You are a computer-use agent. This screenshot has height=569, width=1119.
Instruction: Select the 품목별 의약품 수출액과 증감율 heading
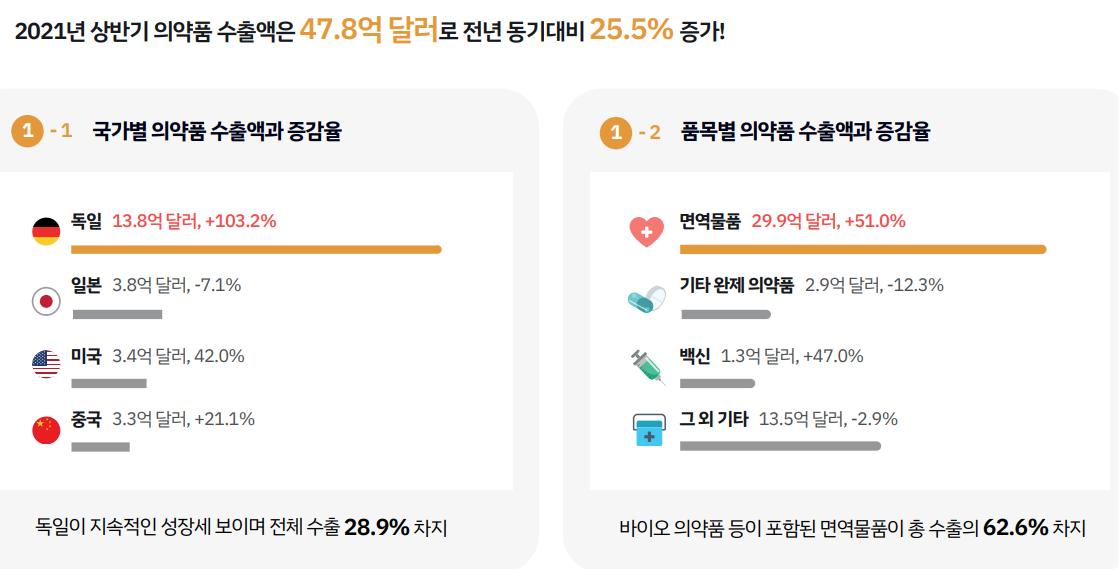(806, 131)
